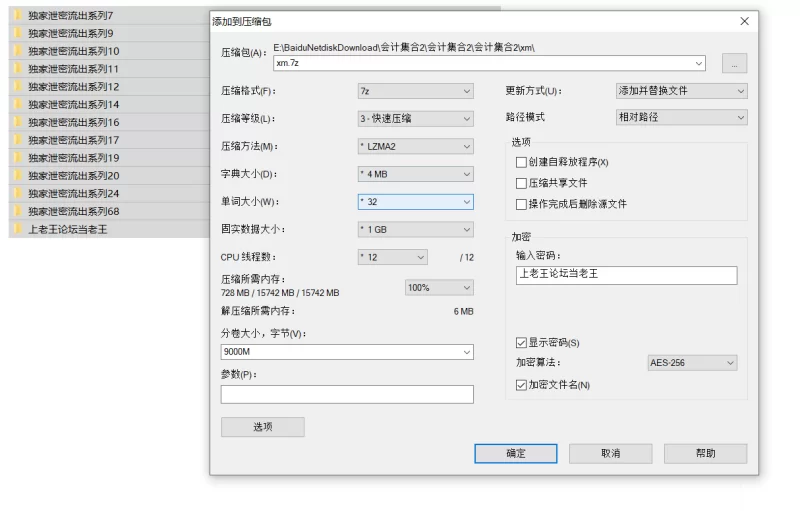The image size is (800, 511).
Task: Select folder name 独家泄密流出系列14
Action: [x=73, y=104]
